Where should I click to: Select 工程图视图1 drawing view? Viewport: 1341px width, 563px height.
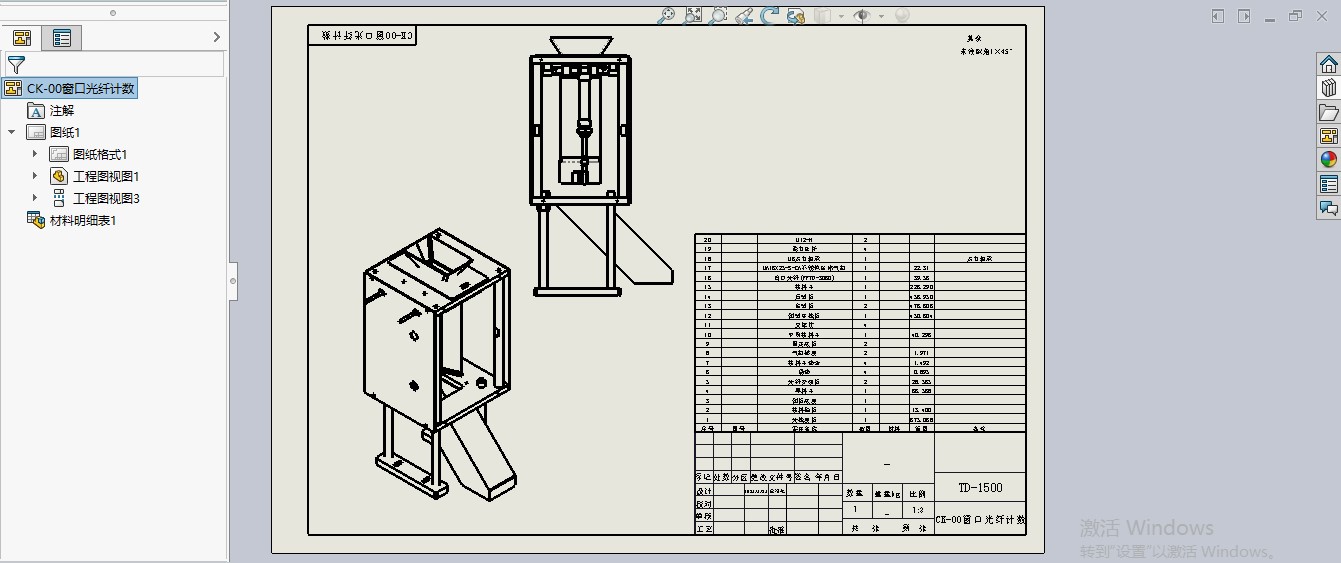click(106, 176)
